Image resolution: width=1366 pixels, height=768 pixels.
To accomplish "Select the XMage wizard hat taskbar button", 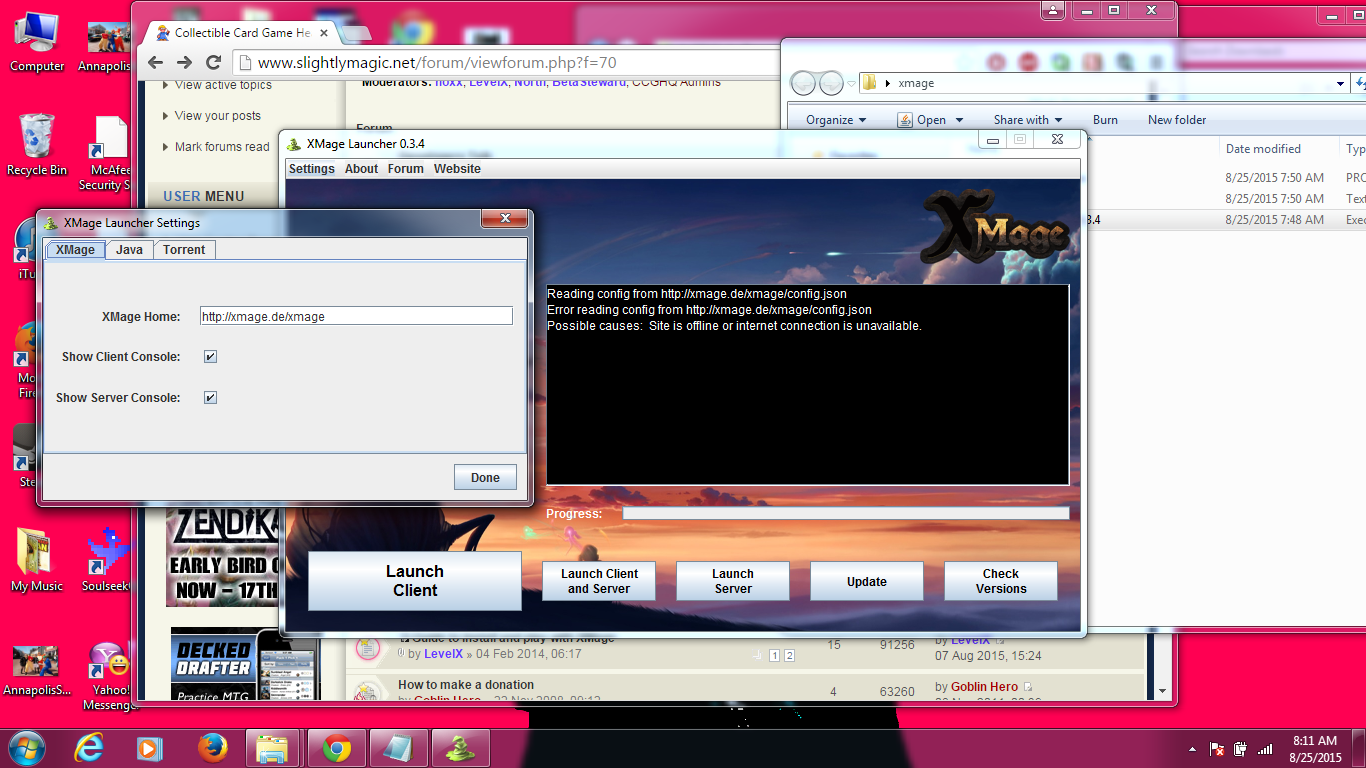I will click(460, 747).
